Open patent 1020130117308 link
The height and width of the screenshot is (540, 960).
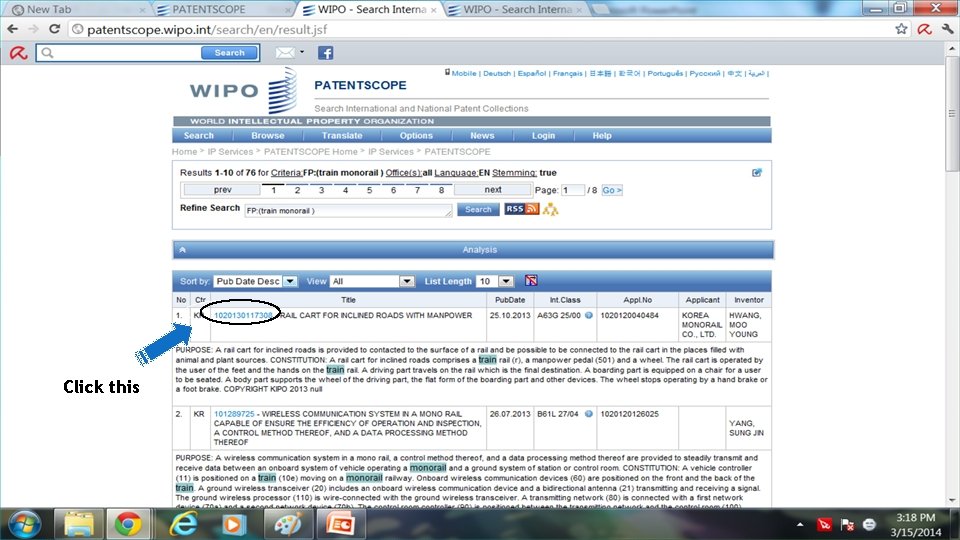[243, 315]
